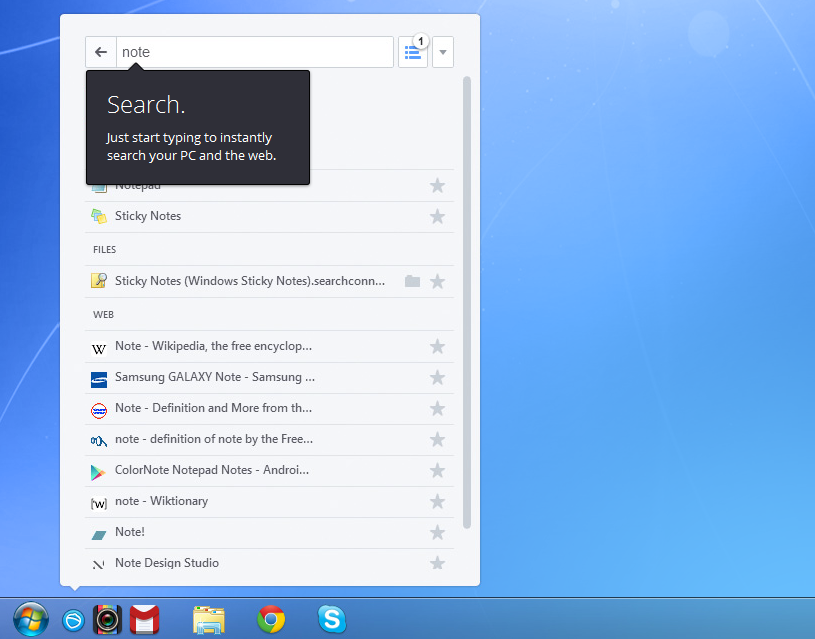Click the Merriam-Webster dictionary icon
Viewport: 815px width, 639px height.
click(x=99, y=409)
